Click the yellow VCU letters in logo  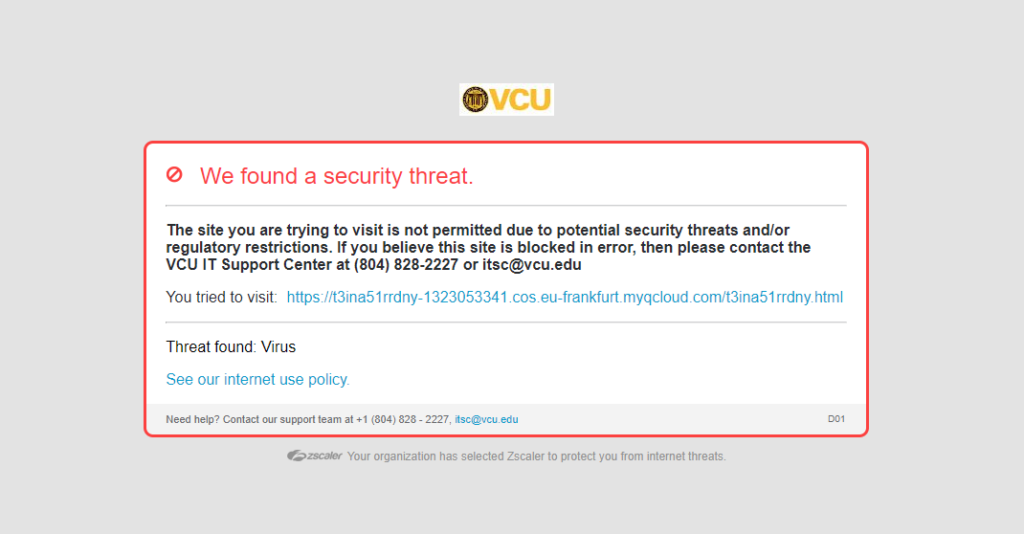click(x=521, y=99)
